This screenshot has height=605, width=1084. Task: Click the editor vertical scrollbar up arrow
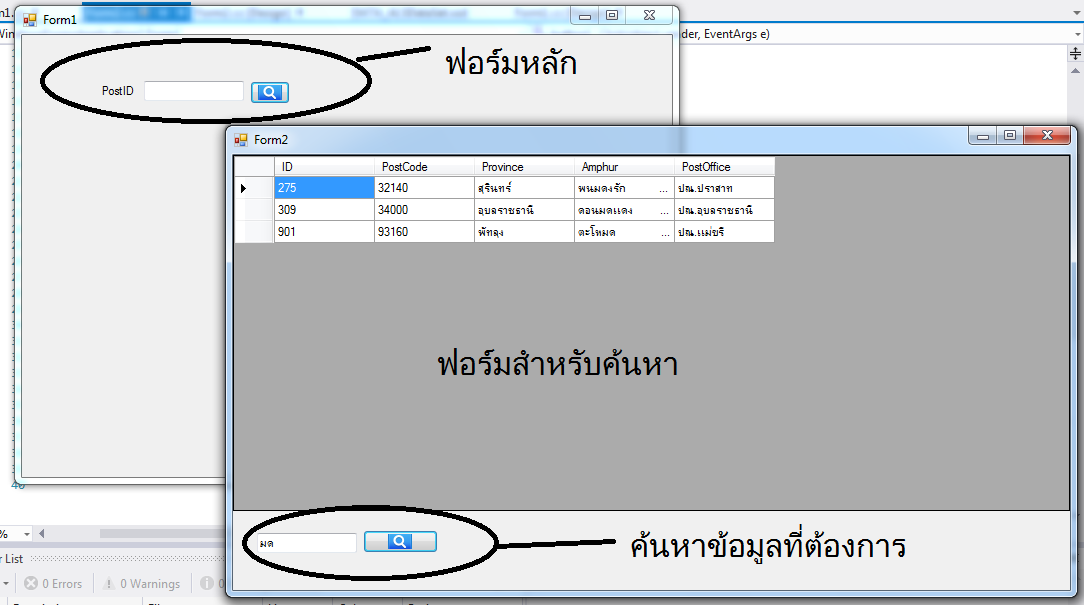(1075, 71)
